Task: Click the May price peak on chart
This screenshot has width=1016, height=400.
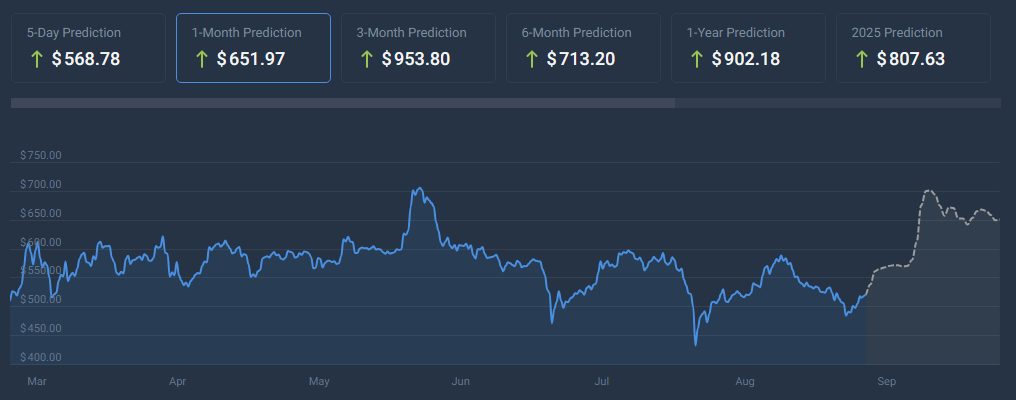Action: (x=418, y=189)
